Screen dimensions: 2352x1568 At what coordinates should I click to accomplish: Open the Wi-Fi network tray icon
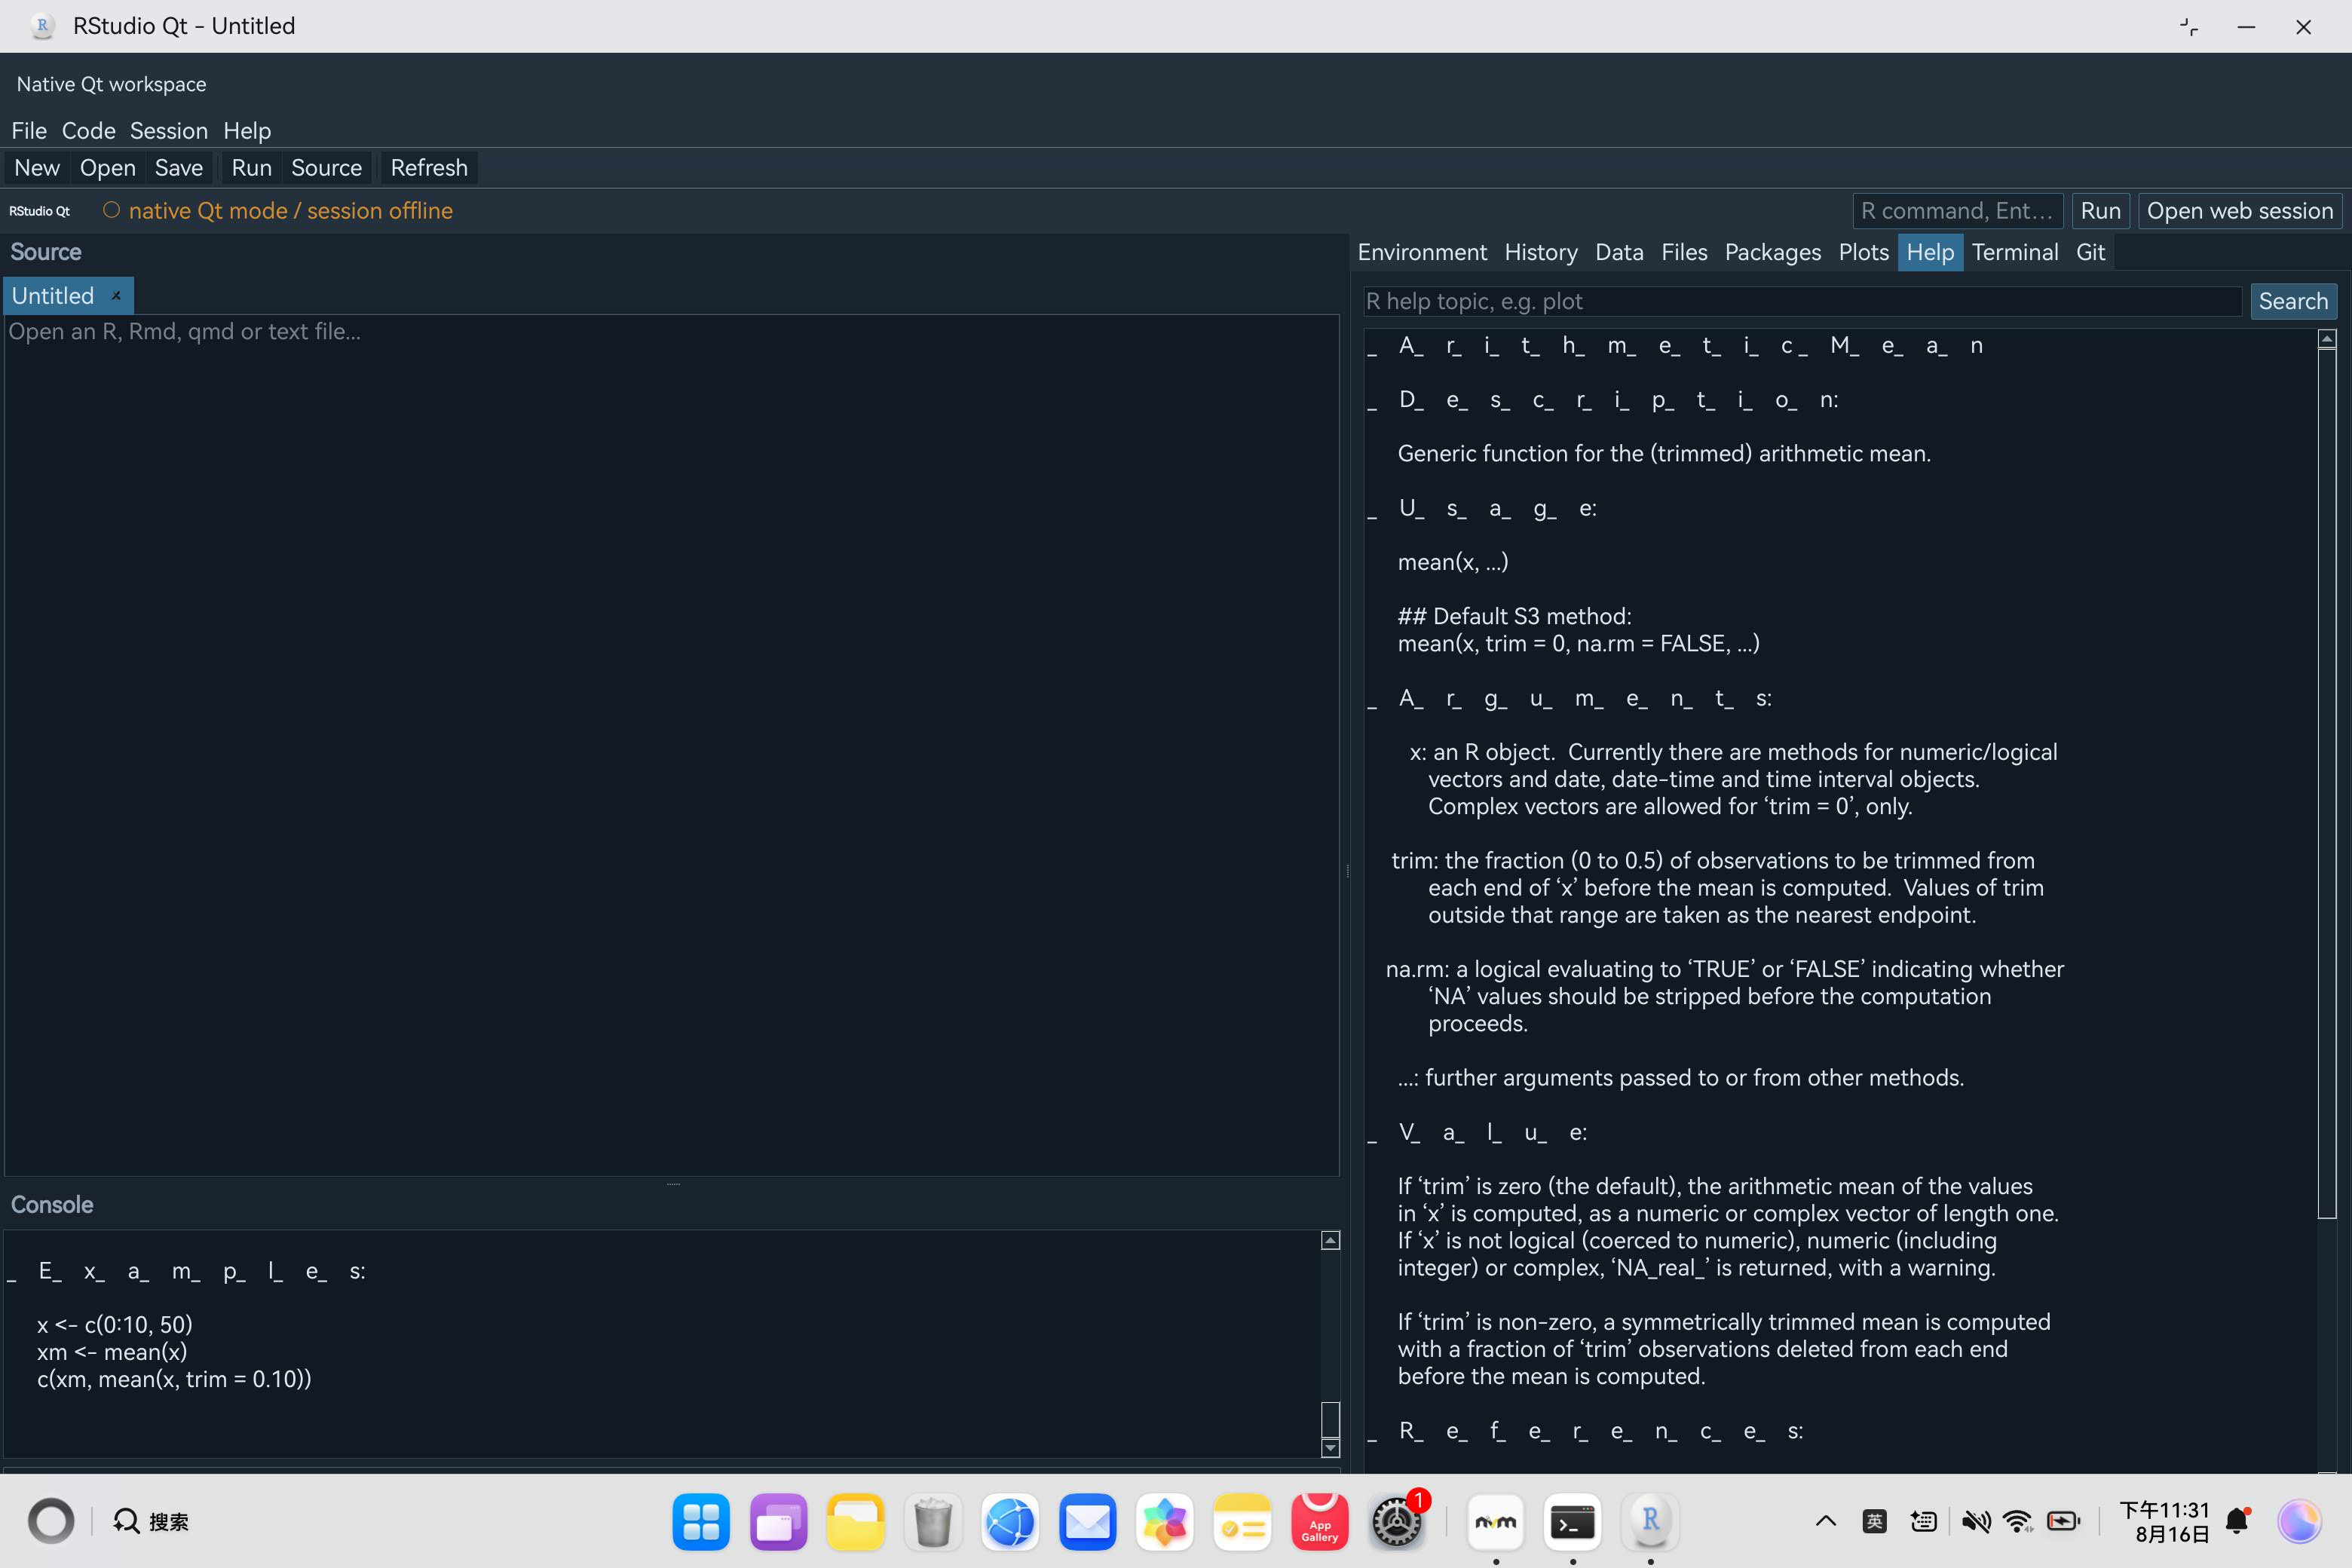(x=2018, y=1521)
